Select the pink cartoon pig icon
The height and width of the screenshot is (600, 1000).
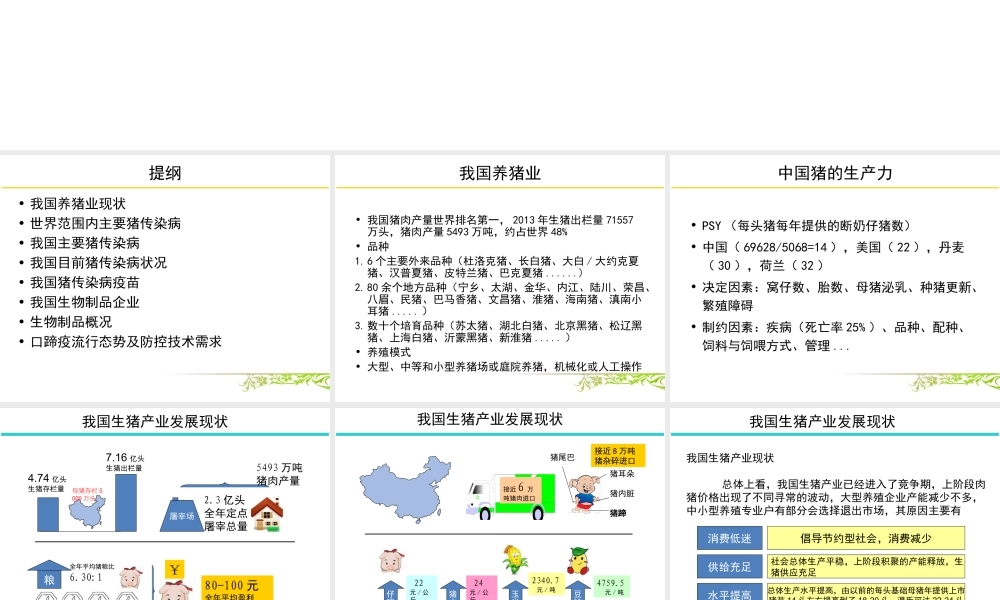coord(581,491)
